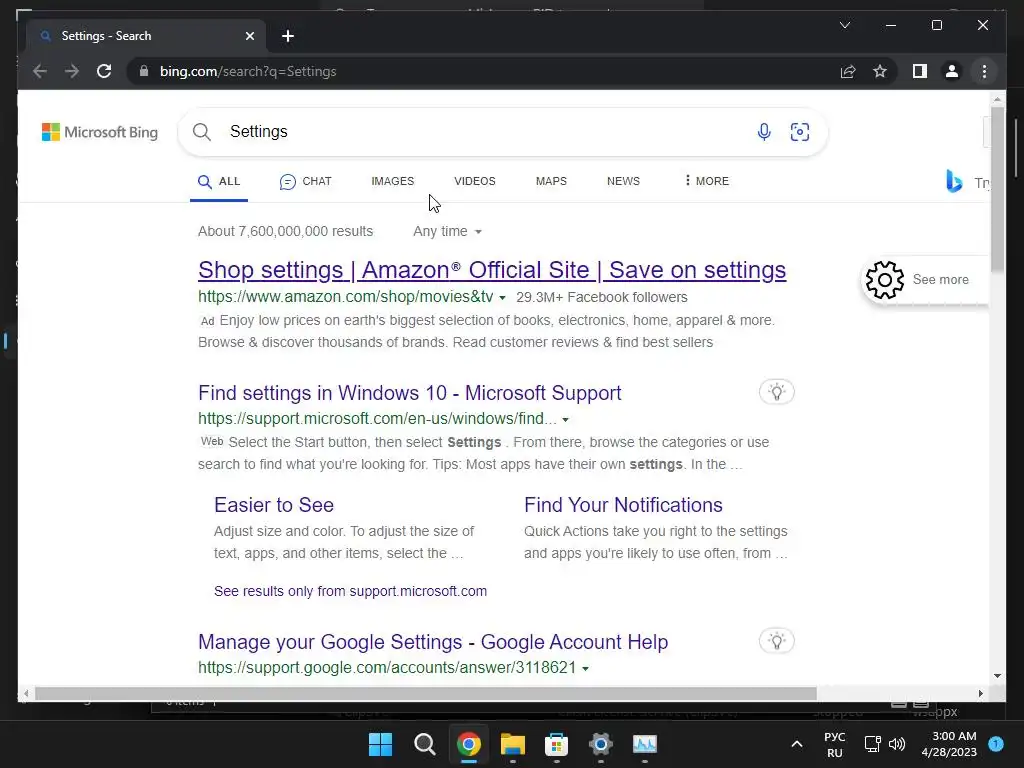Expand arrow next to support.google.com URL
This screenshot has width=1024, height=768.
tap(585, 668)
